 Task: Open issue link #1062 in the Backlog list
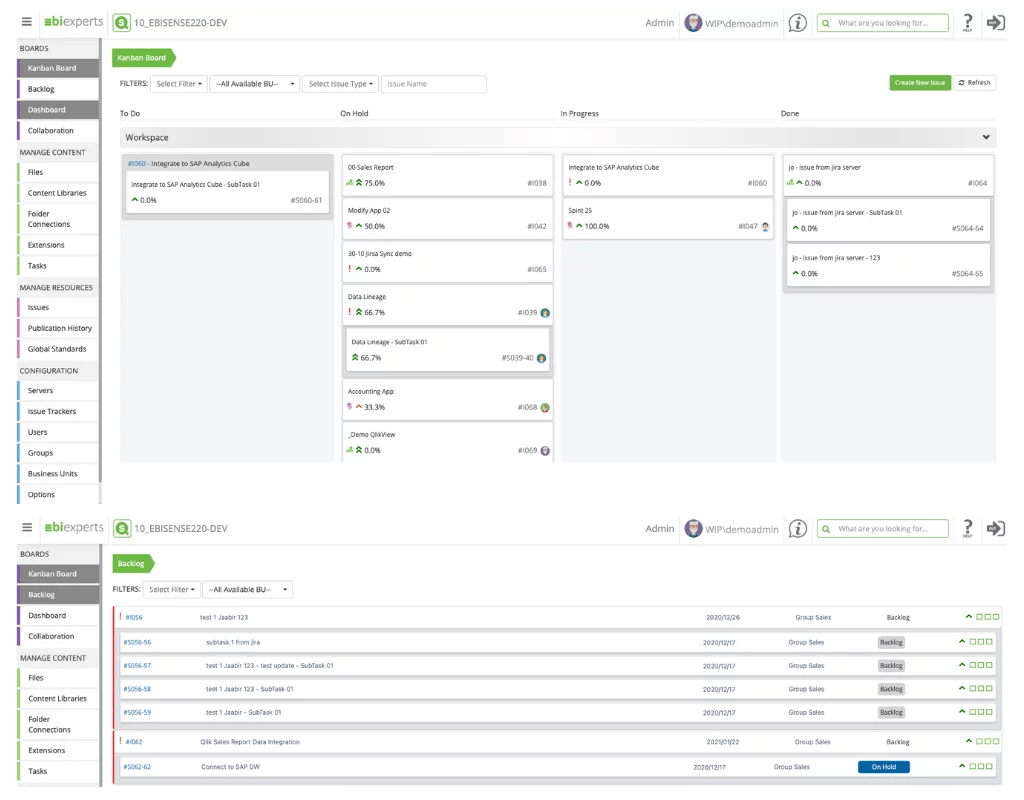point(134,742)
